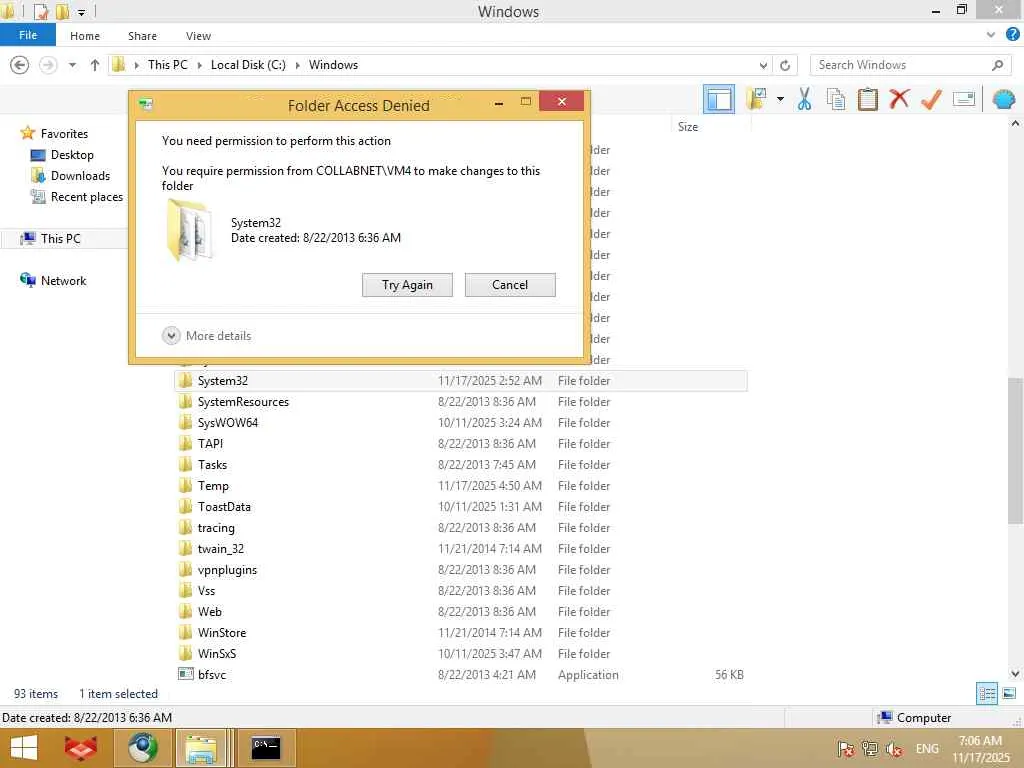1024x768 pixels.
Task: Switch to Details view icon in status bar
Action: pos(987,693)
